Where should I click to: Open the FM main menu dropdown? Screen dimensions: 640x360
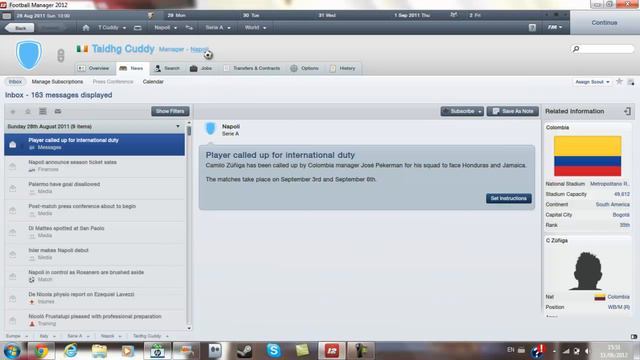pos(555,27)
